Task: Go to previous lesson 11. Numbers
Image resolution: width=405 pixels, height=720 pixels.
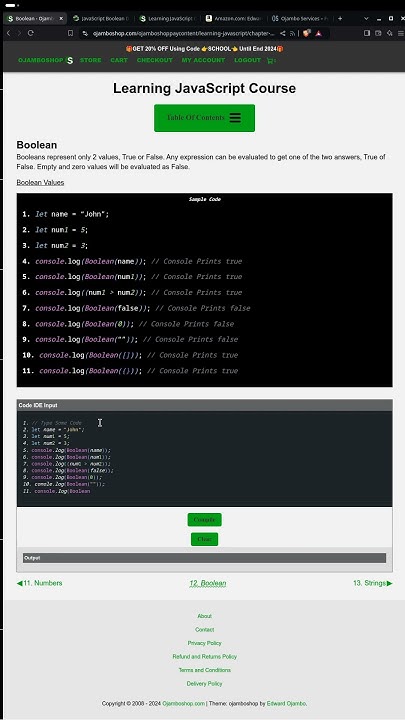Action: point(39,583)
